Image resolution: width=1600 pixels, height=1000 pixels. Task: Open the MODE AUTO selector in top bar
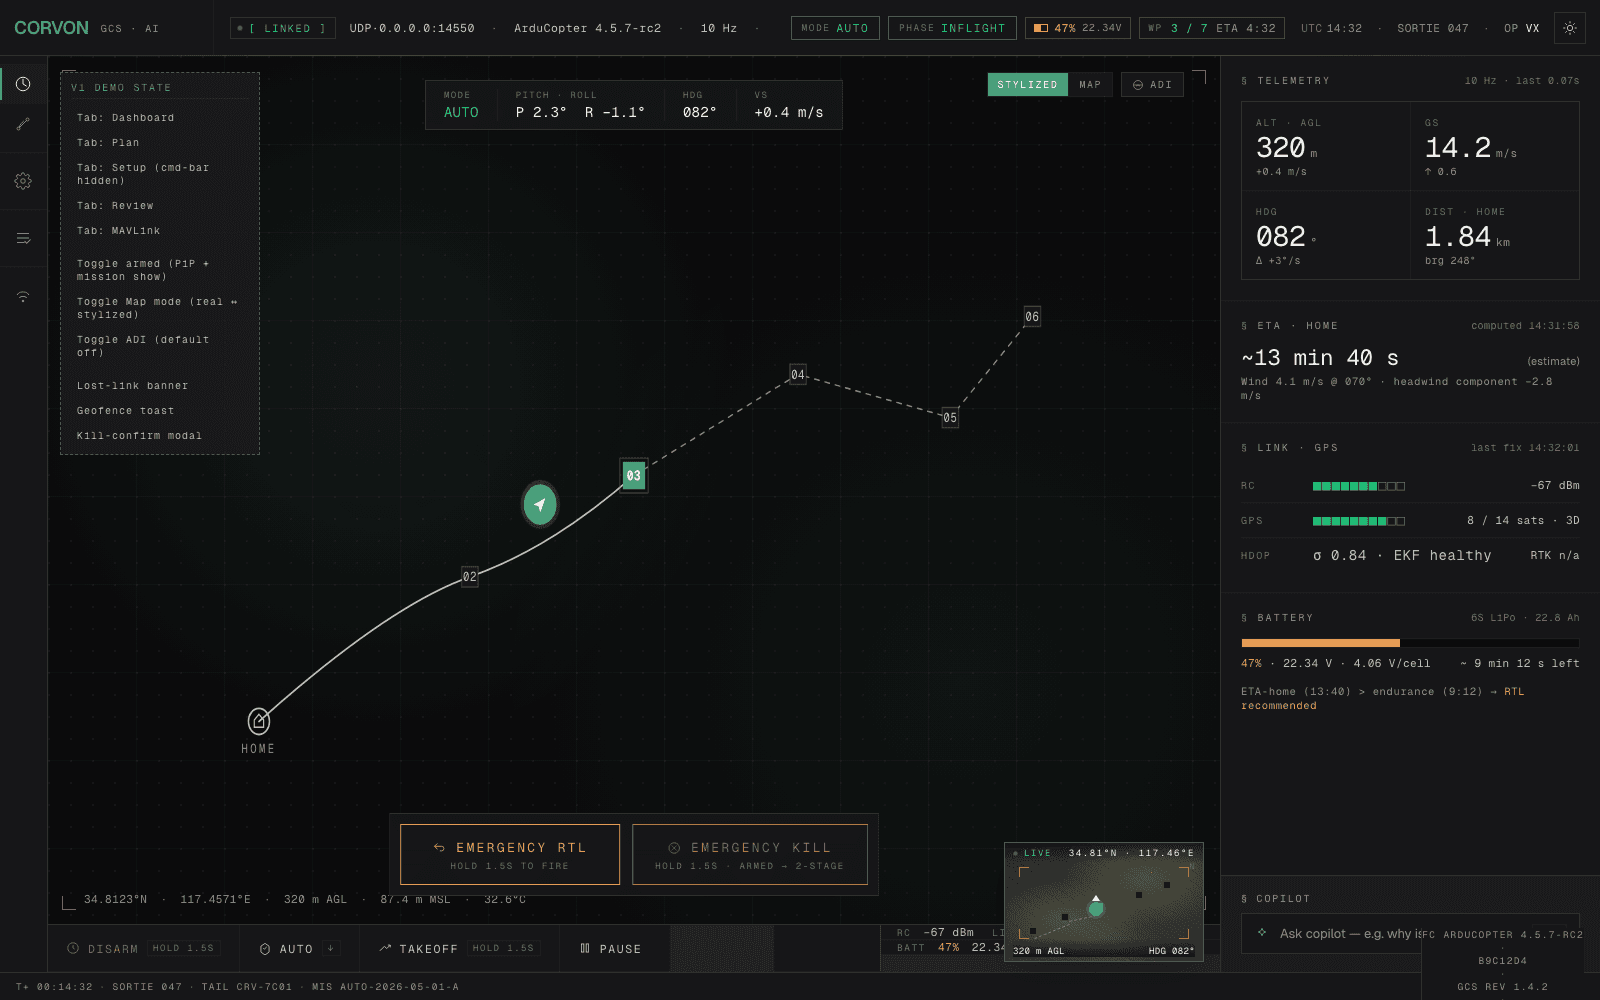click(835, 28)
